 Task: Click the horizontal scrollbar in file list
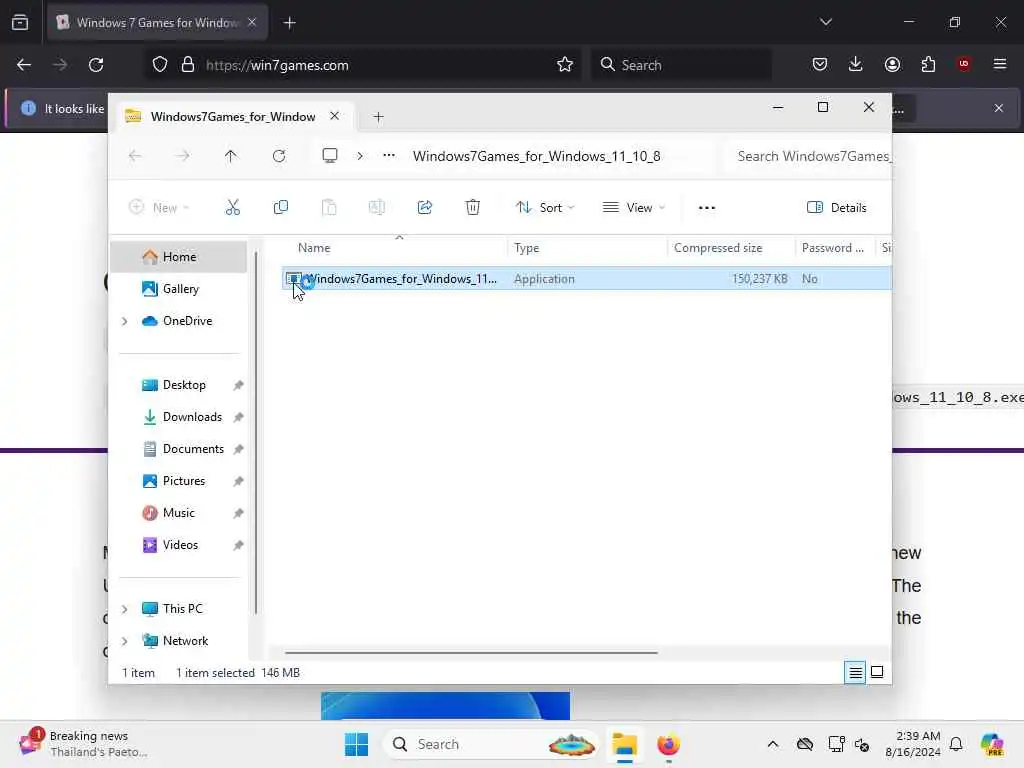(471, 652)
